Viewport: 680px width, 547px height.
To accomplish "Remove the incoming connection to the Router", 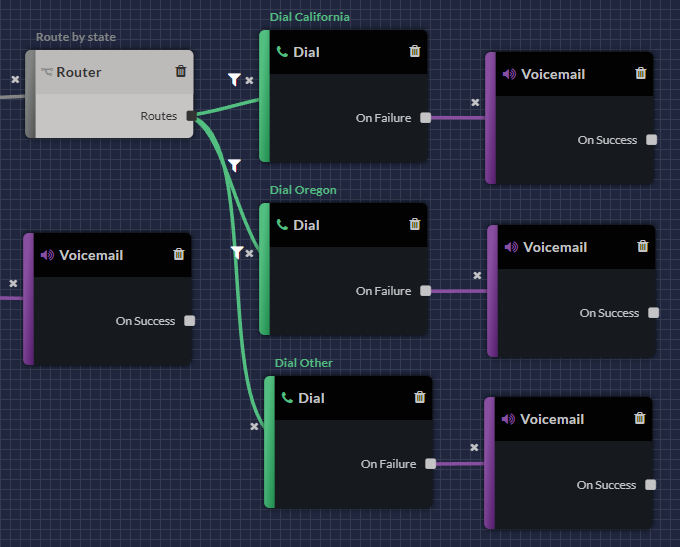I will tap(15, 79).
